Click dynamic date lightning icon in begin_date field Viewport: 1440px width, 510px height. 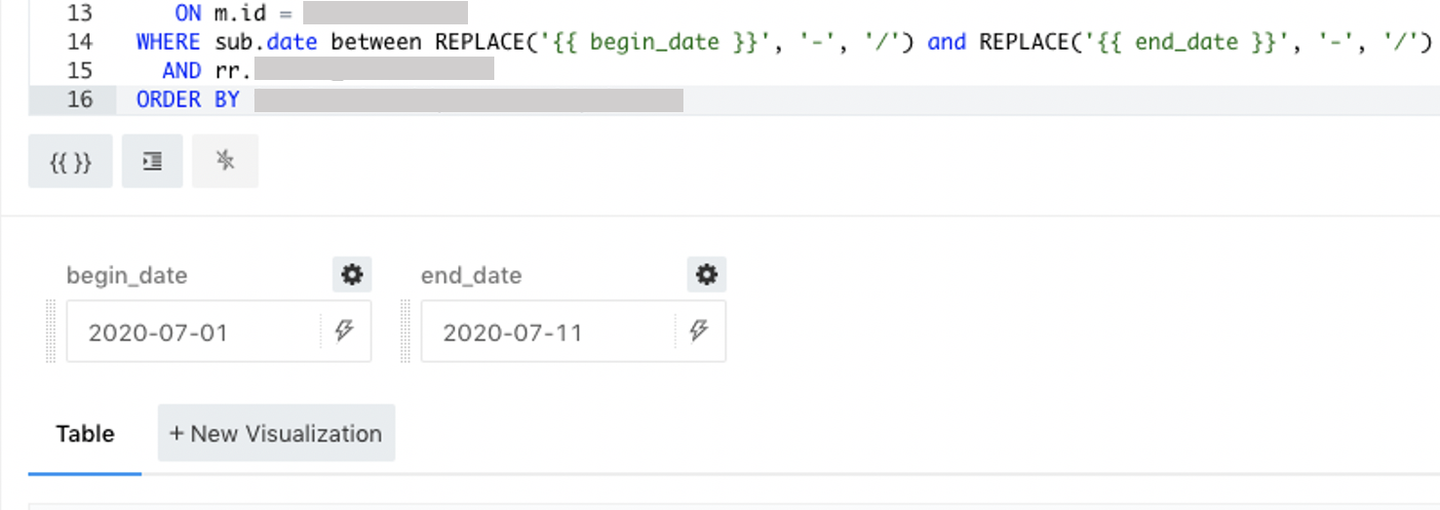[x=345, y=331]
